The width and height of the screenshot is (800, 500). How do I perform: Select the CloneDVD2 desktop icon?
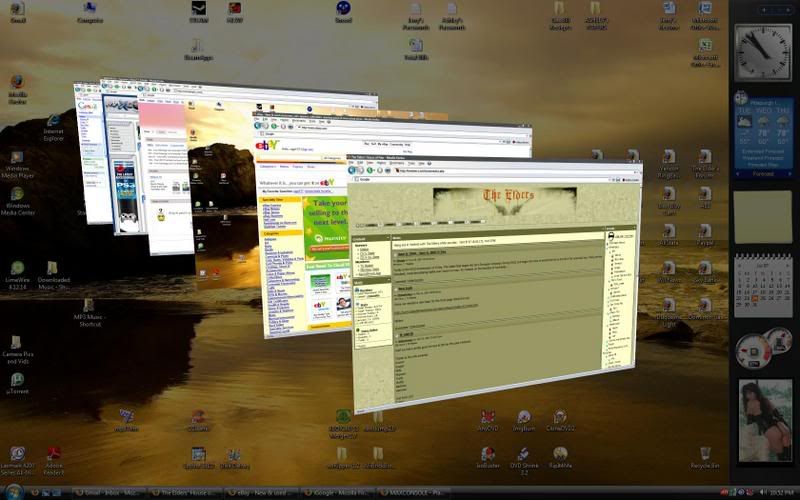tap(560, 420)
